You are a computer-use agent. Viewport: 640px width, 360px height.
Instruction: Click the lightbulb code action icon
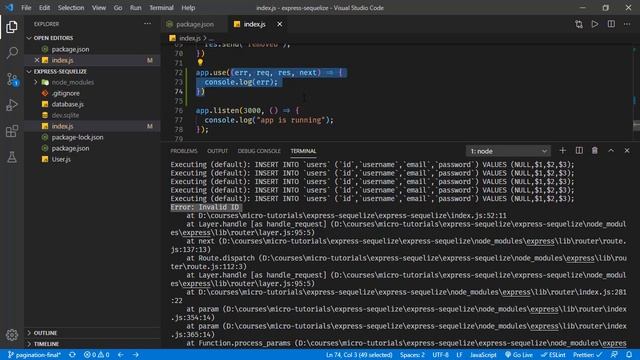[x=200, y=62]
